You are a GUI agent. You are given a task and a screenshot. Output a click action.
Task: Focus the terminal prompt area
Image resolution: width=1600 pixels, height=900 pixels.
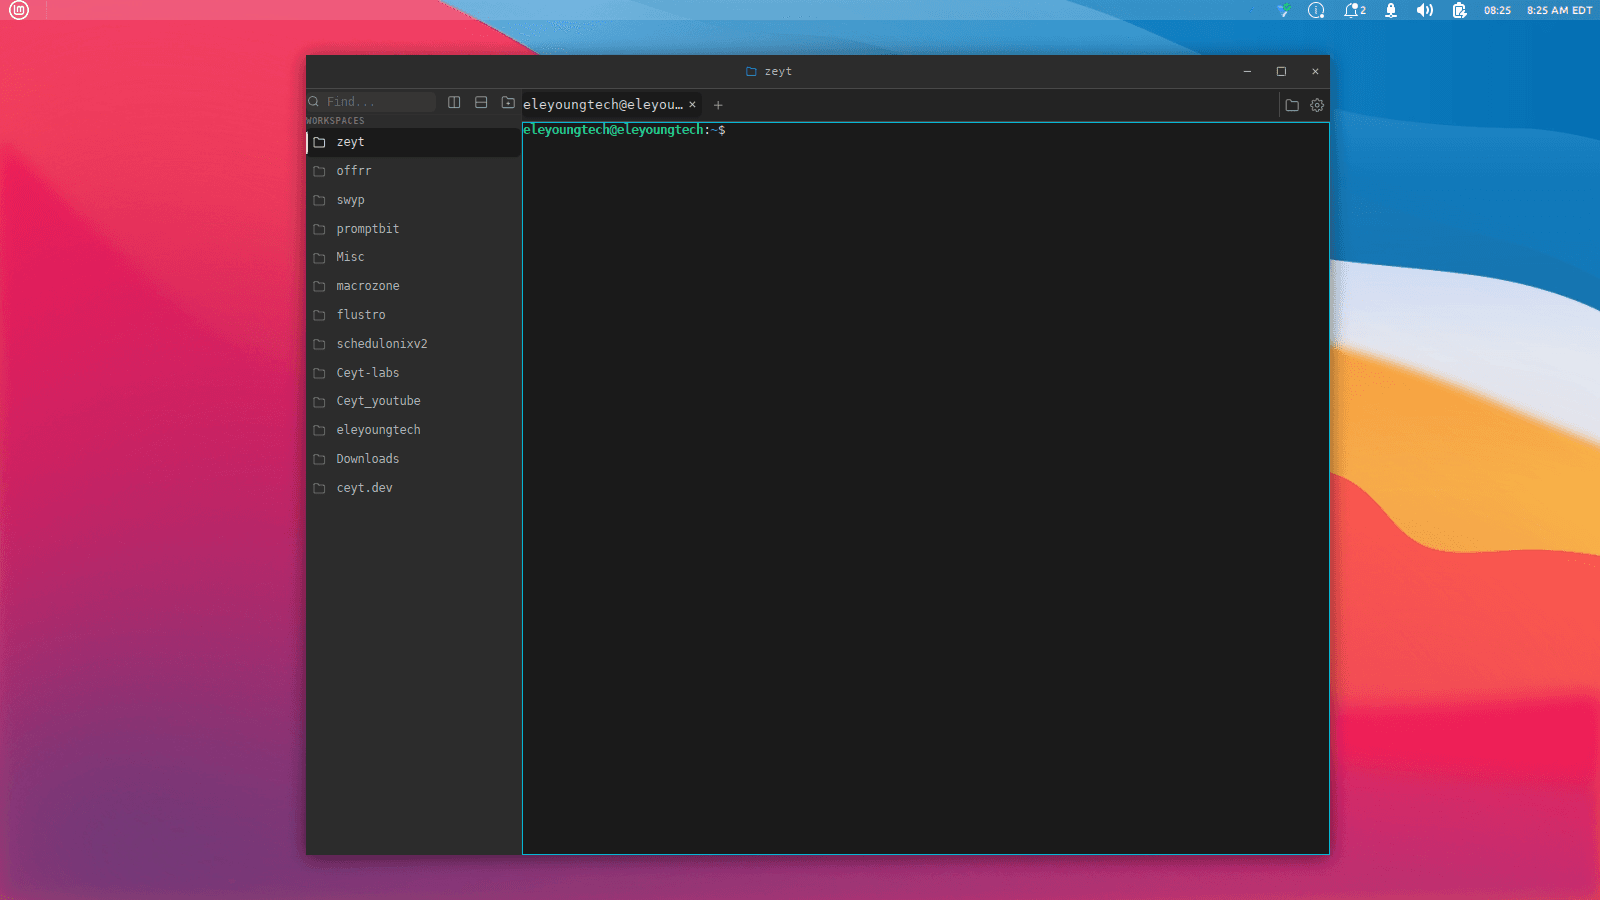click(x=925, y=488)
